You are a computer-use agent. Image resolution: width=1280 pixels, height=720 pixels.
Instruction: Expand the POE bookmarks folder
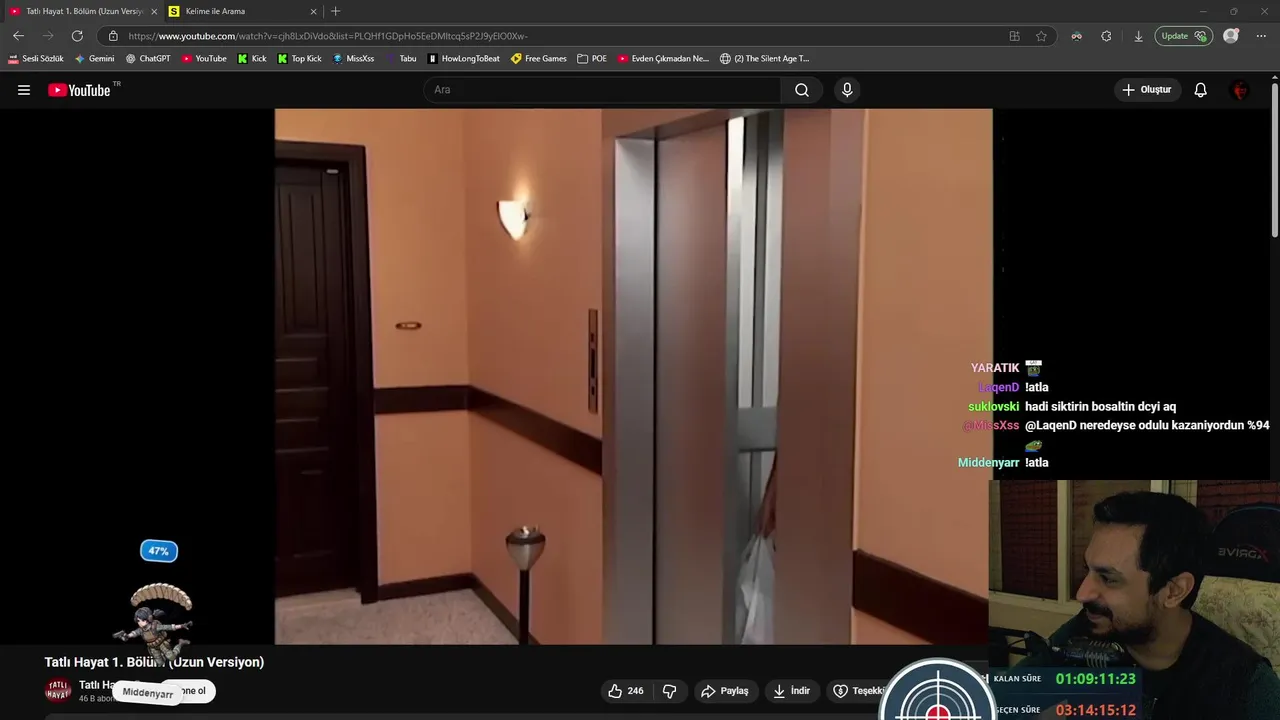coord(592,59)
